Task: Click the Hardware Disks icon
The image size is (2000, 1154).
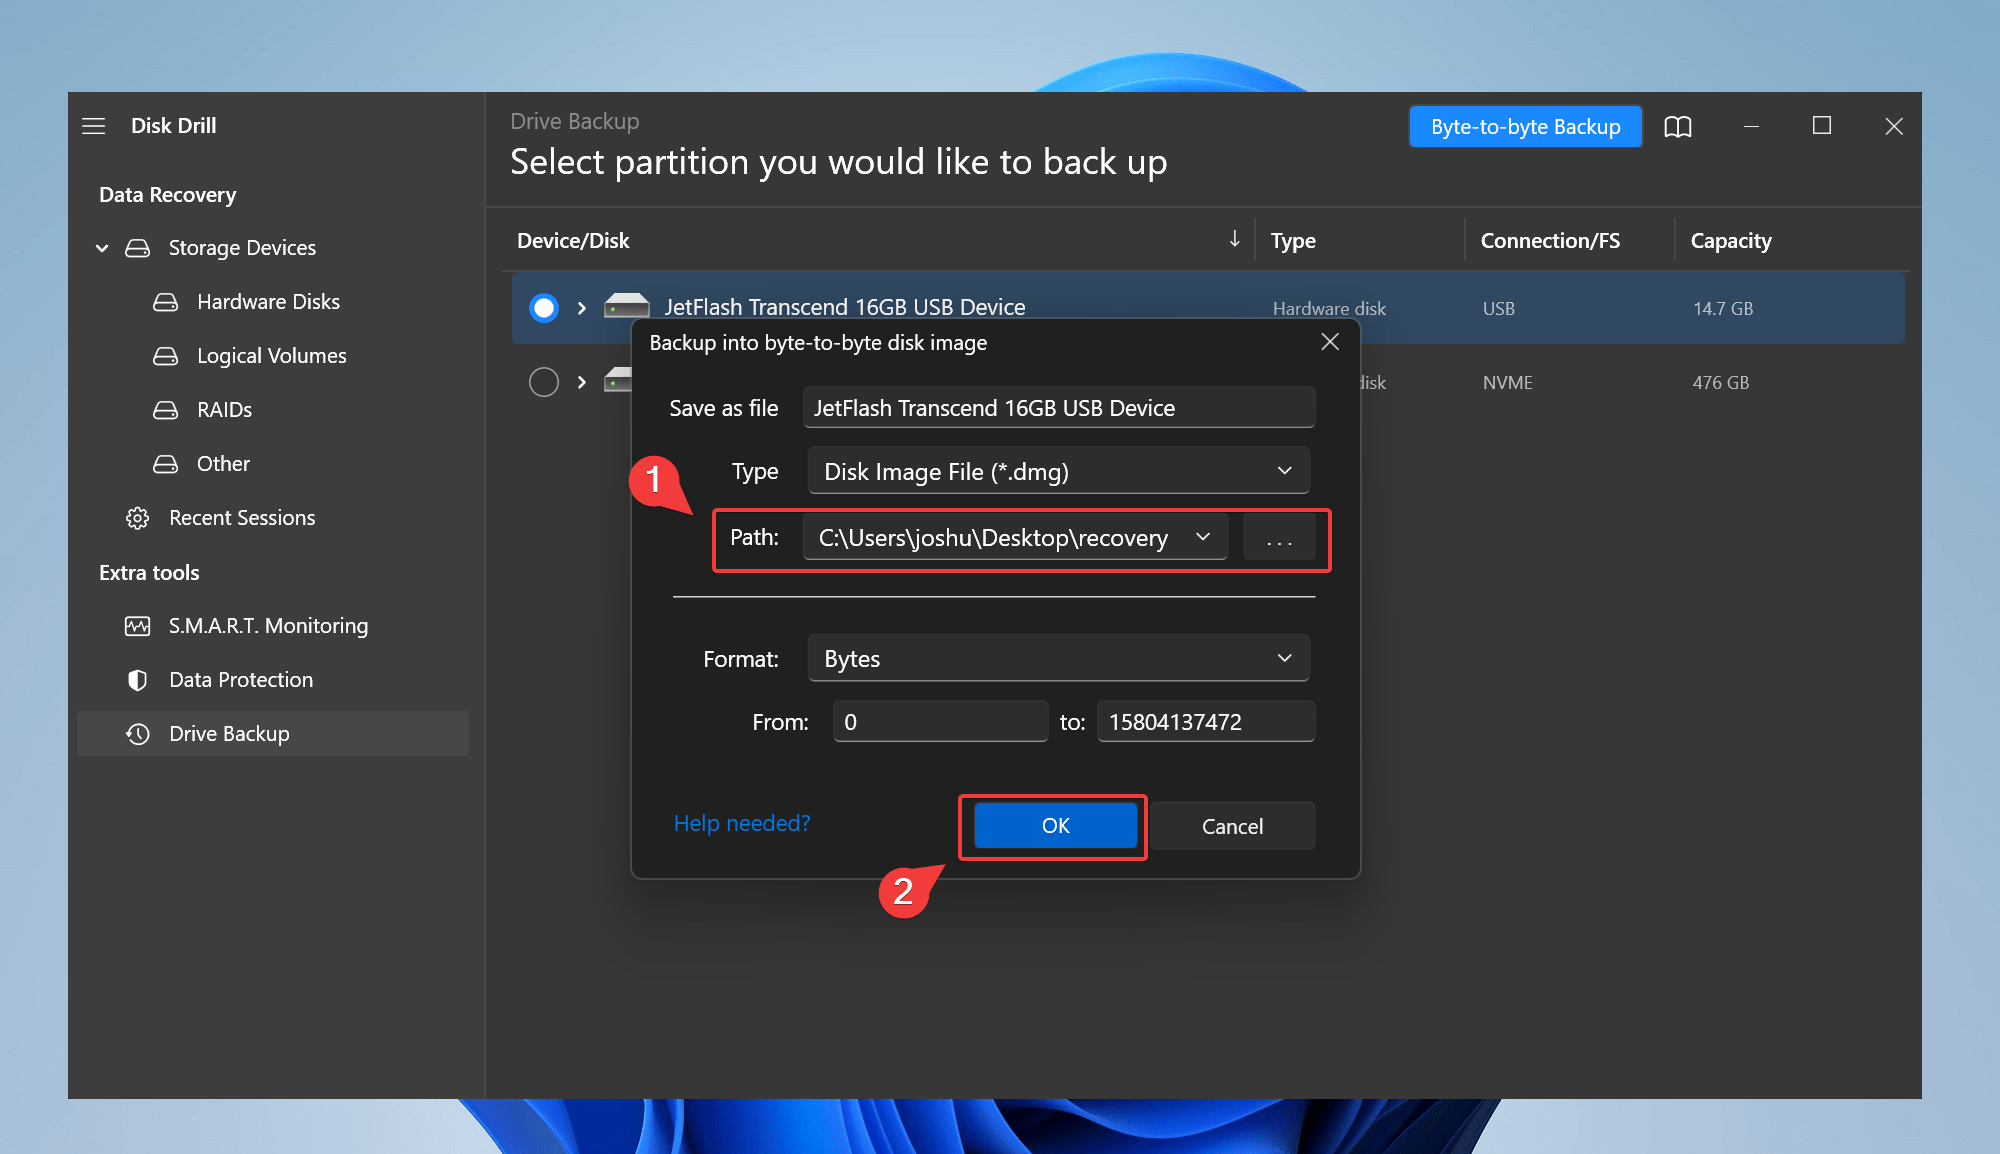Action: pos(163,301)
